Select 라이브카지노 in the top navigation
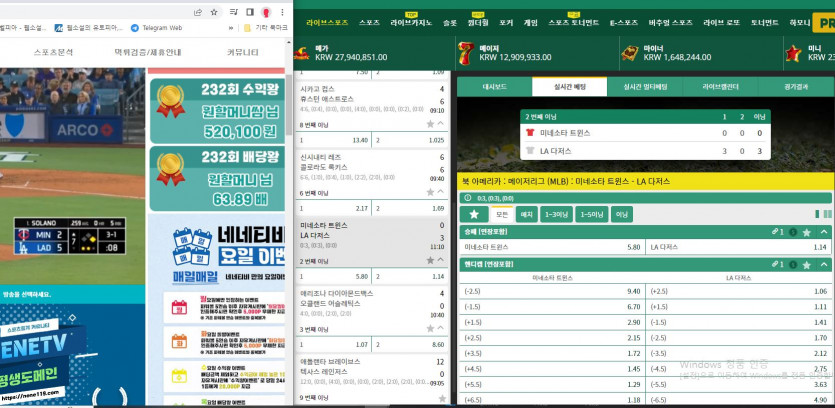 [411, 23]
